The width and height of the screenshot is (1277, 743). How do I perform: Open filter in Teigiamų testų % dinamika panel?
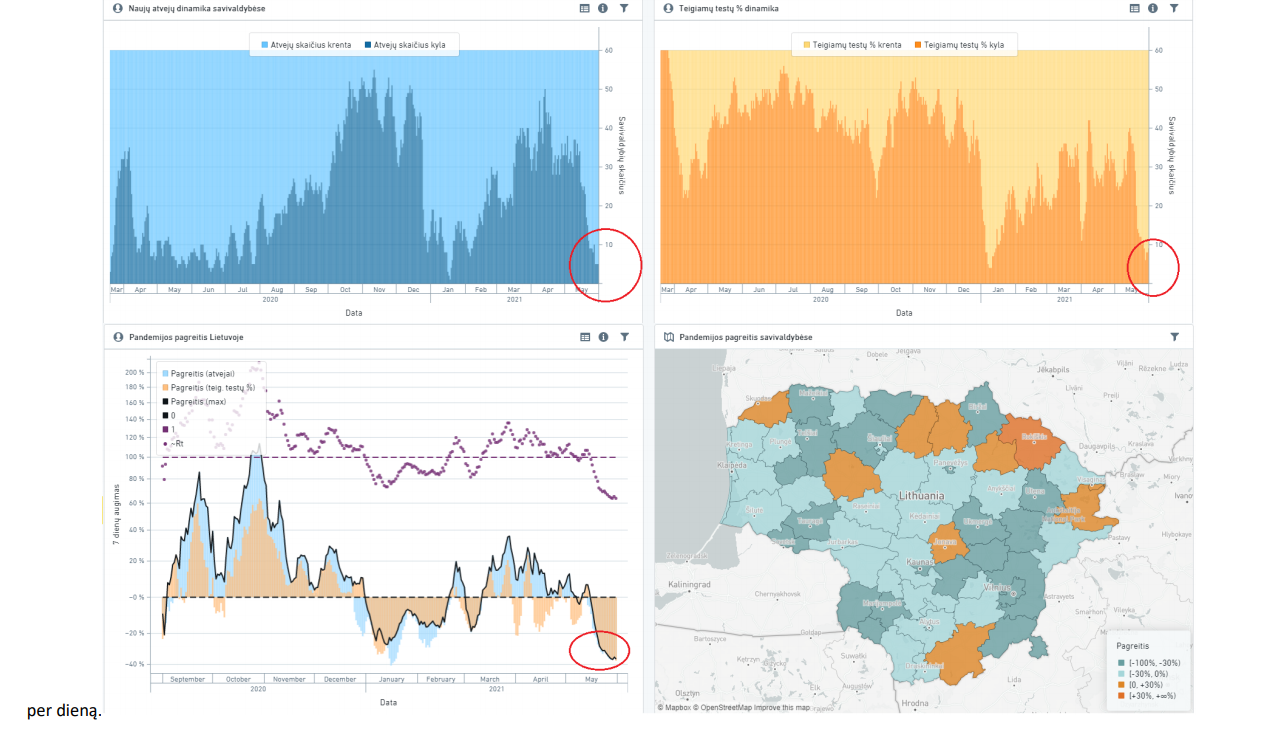click(1174, 8)
